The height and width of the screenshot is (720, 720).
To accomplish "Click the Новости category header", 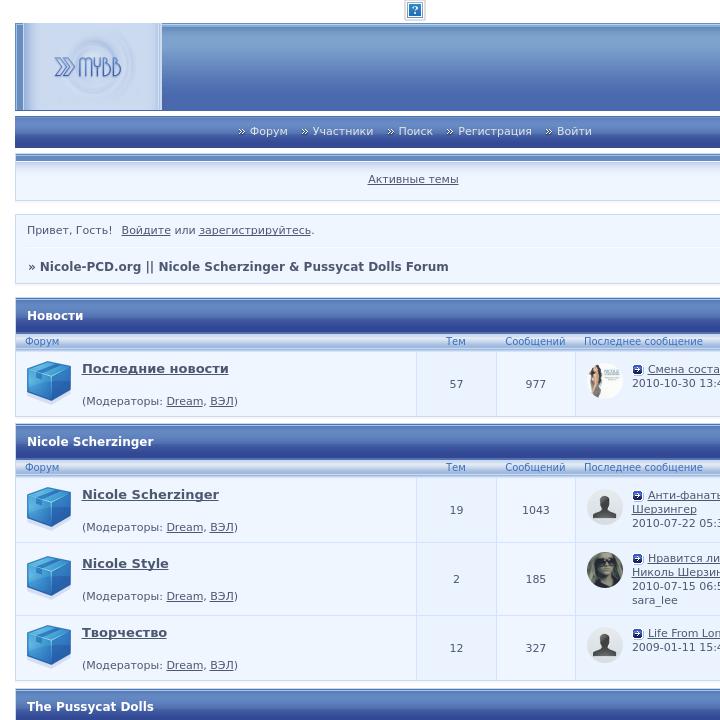I will tap(55, 315).
